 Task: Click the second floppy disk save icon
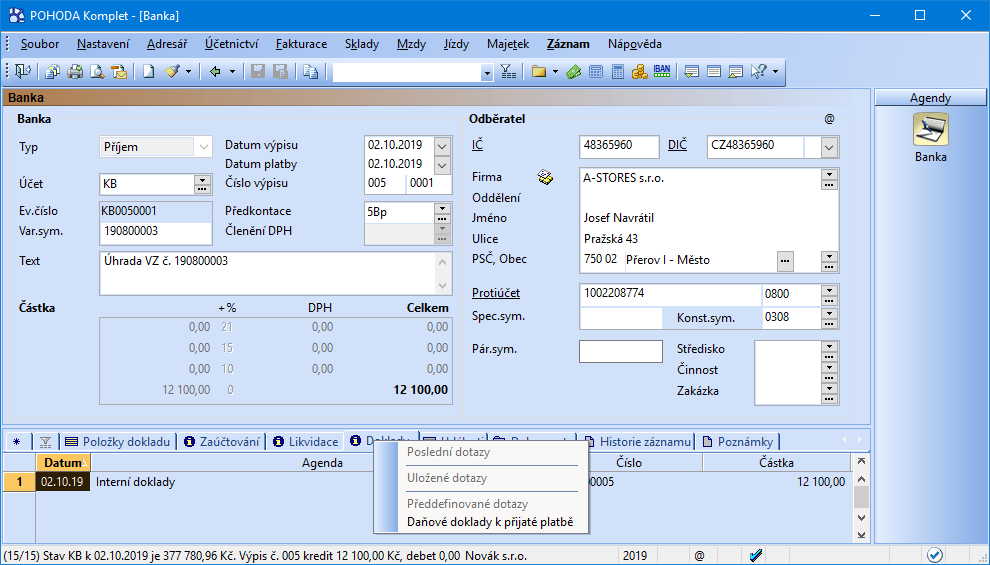pos(280,71)
